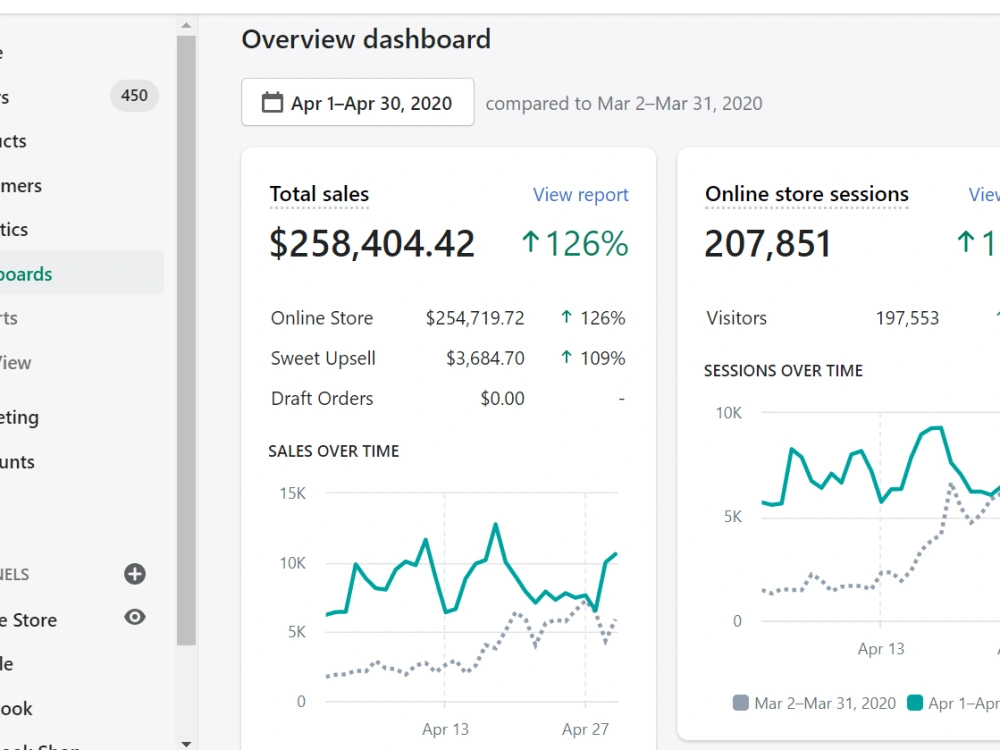Click the $254,719.72 Online Store amount
Viewport: 1000px width, 750px height.
pyautogui.click(x=475, y=318)
